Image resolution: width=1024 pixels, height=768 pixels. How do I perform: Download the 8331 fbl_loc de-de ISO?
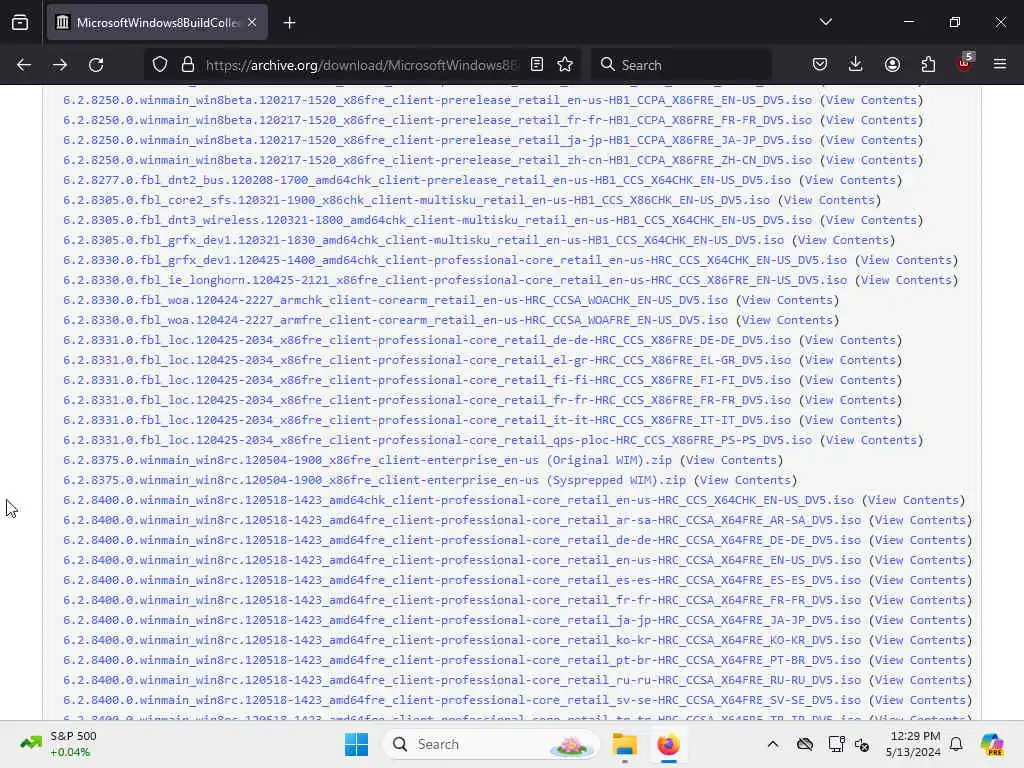coord(426,340)
